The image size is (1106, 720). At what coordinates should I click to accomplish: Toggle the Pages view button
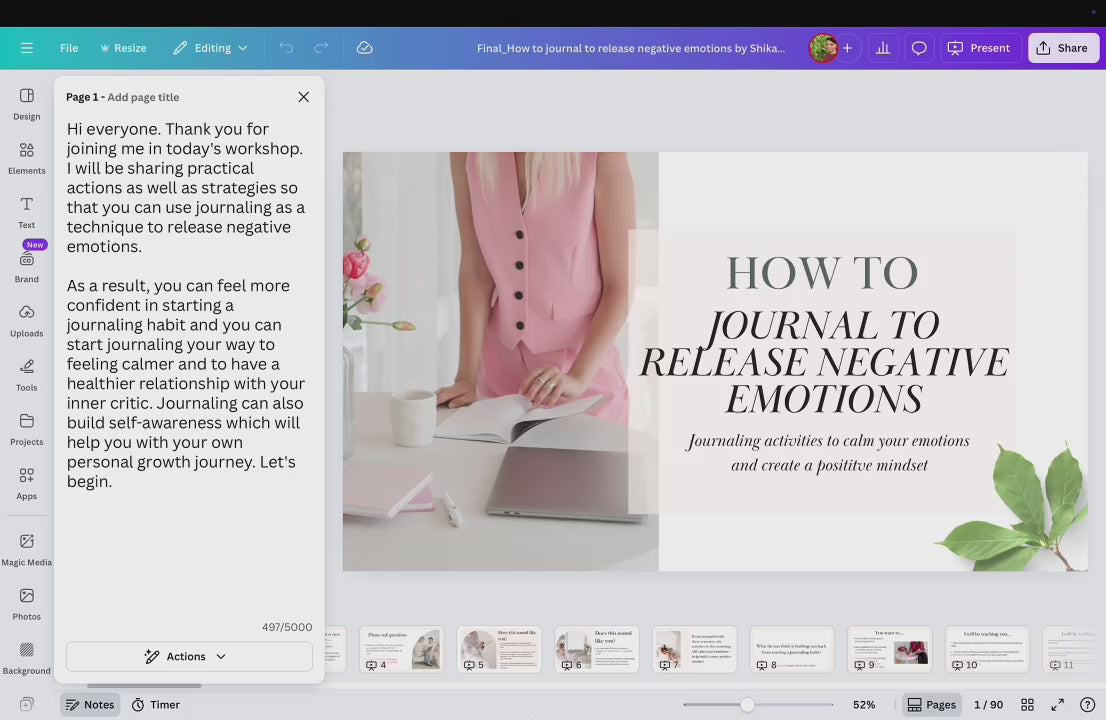click(x=931, y=705)
